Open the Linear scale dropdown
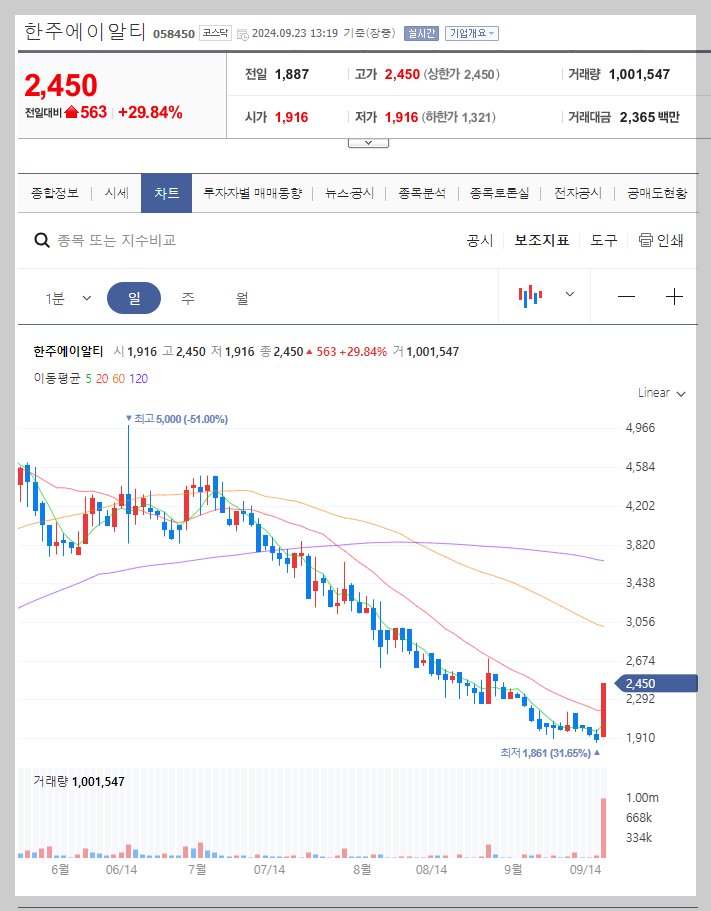This screenshot has width=711, height=911. [659, 393]
